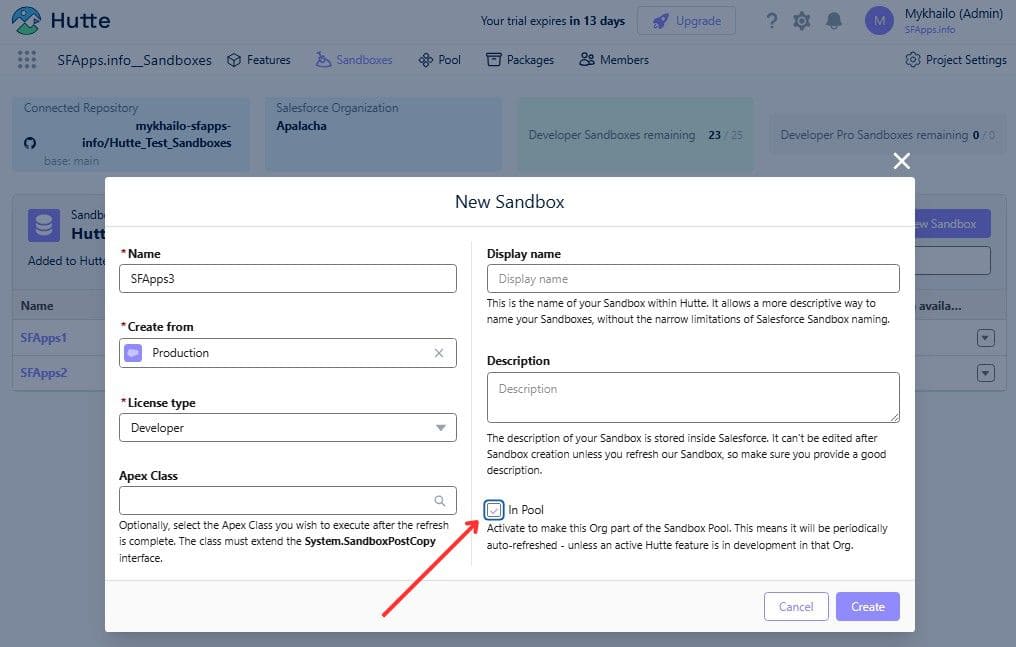Click the New Sandbox button behind the dialog
The width and height of the screenshot is (1016, 647).
[x=952, y=224]
